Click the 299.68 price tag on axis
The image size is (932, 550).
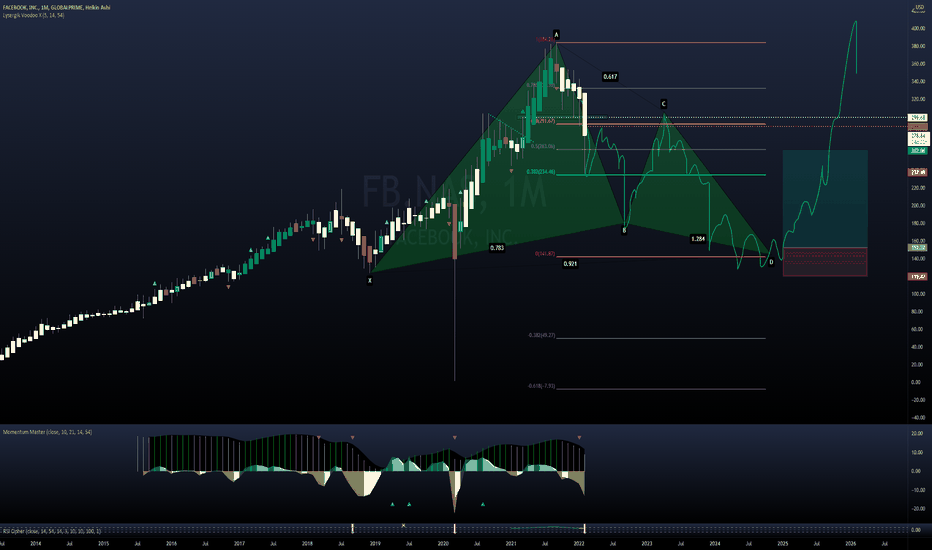[x=918, y=118]
